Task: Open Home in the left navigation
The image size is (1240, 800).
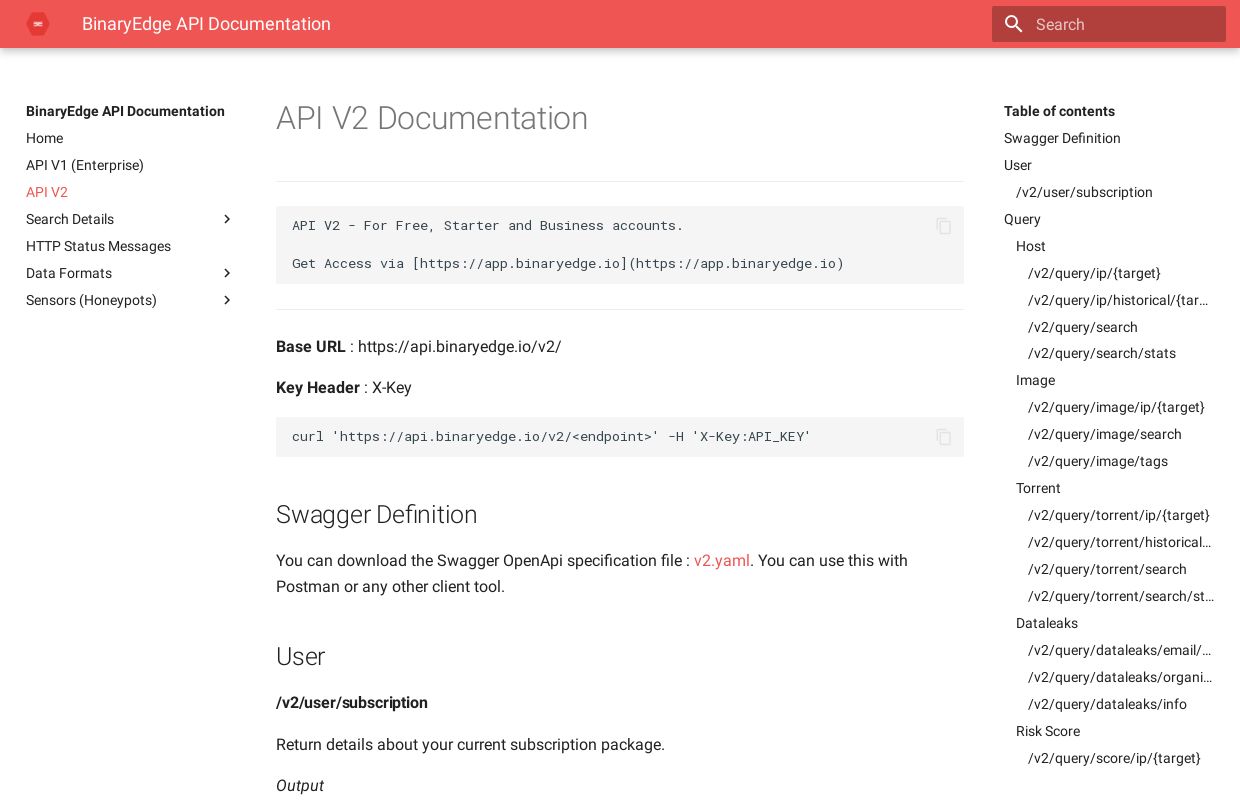Action: 44,138
